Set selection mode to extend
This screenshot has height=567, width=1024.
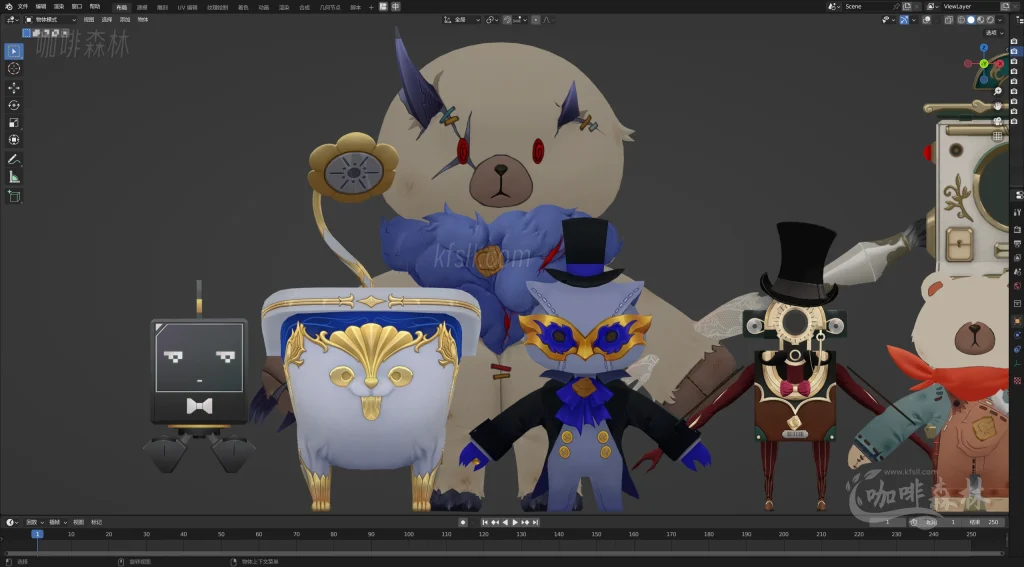pos(37,33)
